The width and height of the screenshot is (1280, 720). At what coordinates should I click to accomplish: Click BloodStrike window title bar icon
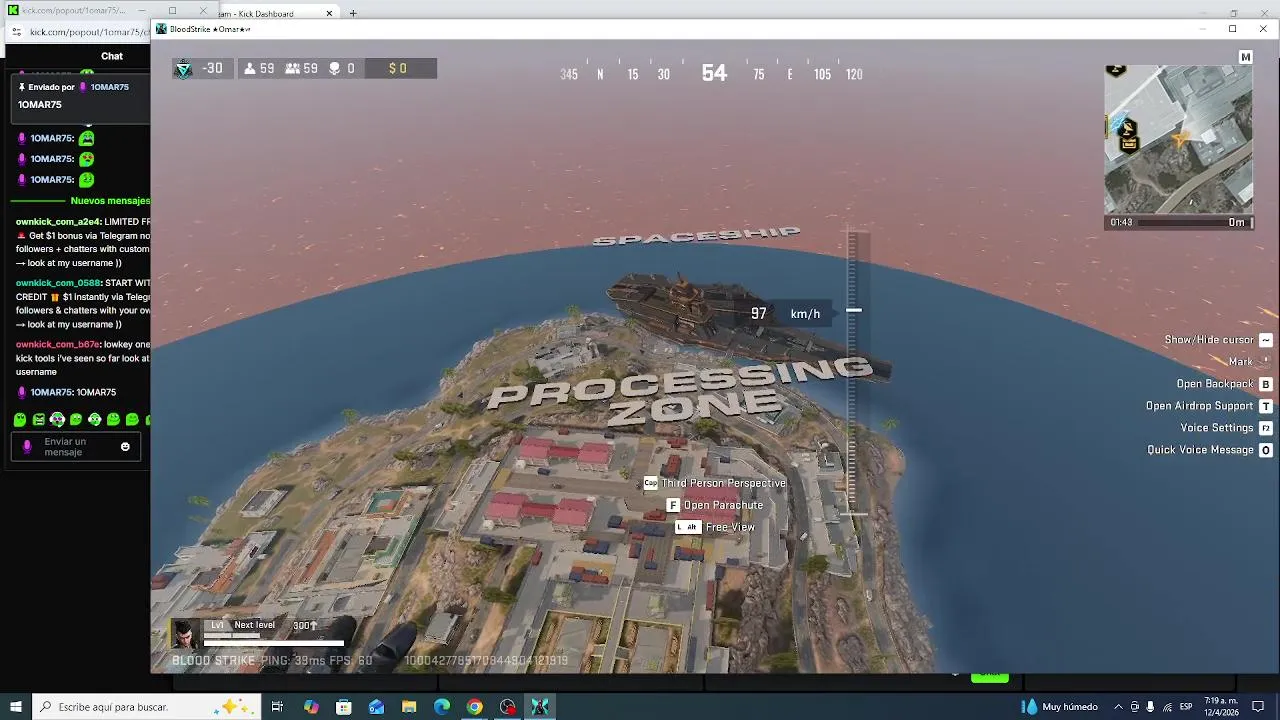click(x=161, y=29)
